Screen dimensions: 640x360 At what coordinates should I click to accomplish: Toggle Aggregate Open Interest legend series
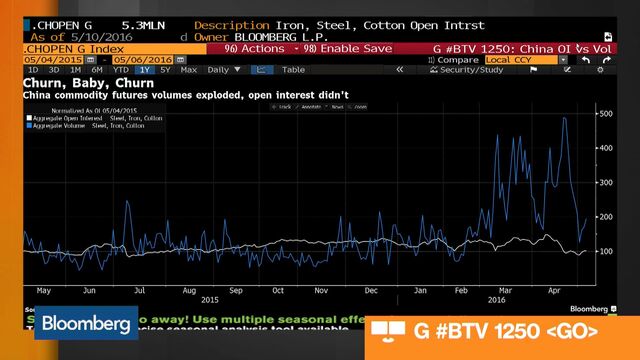click(29, 118)
